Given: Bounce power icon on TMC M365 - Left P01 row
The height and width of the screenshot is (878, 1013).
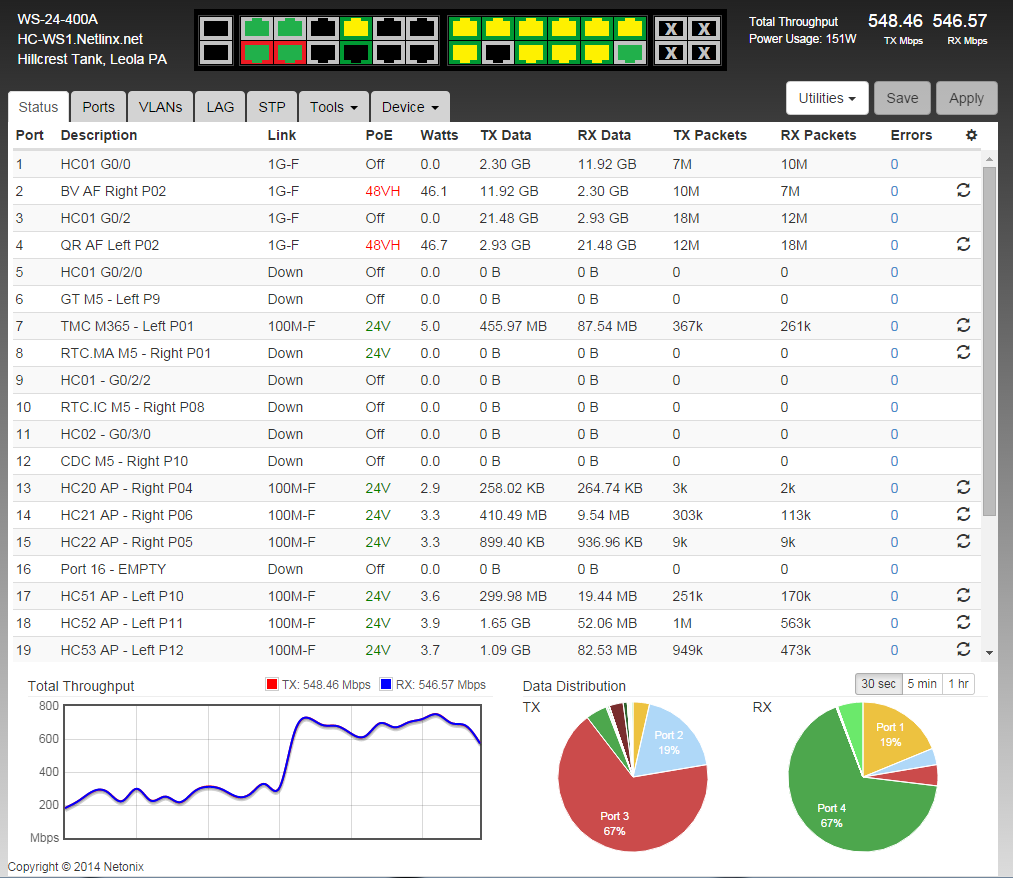Looking at the screenshot, I should [x=963, y=326].
